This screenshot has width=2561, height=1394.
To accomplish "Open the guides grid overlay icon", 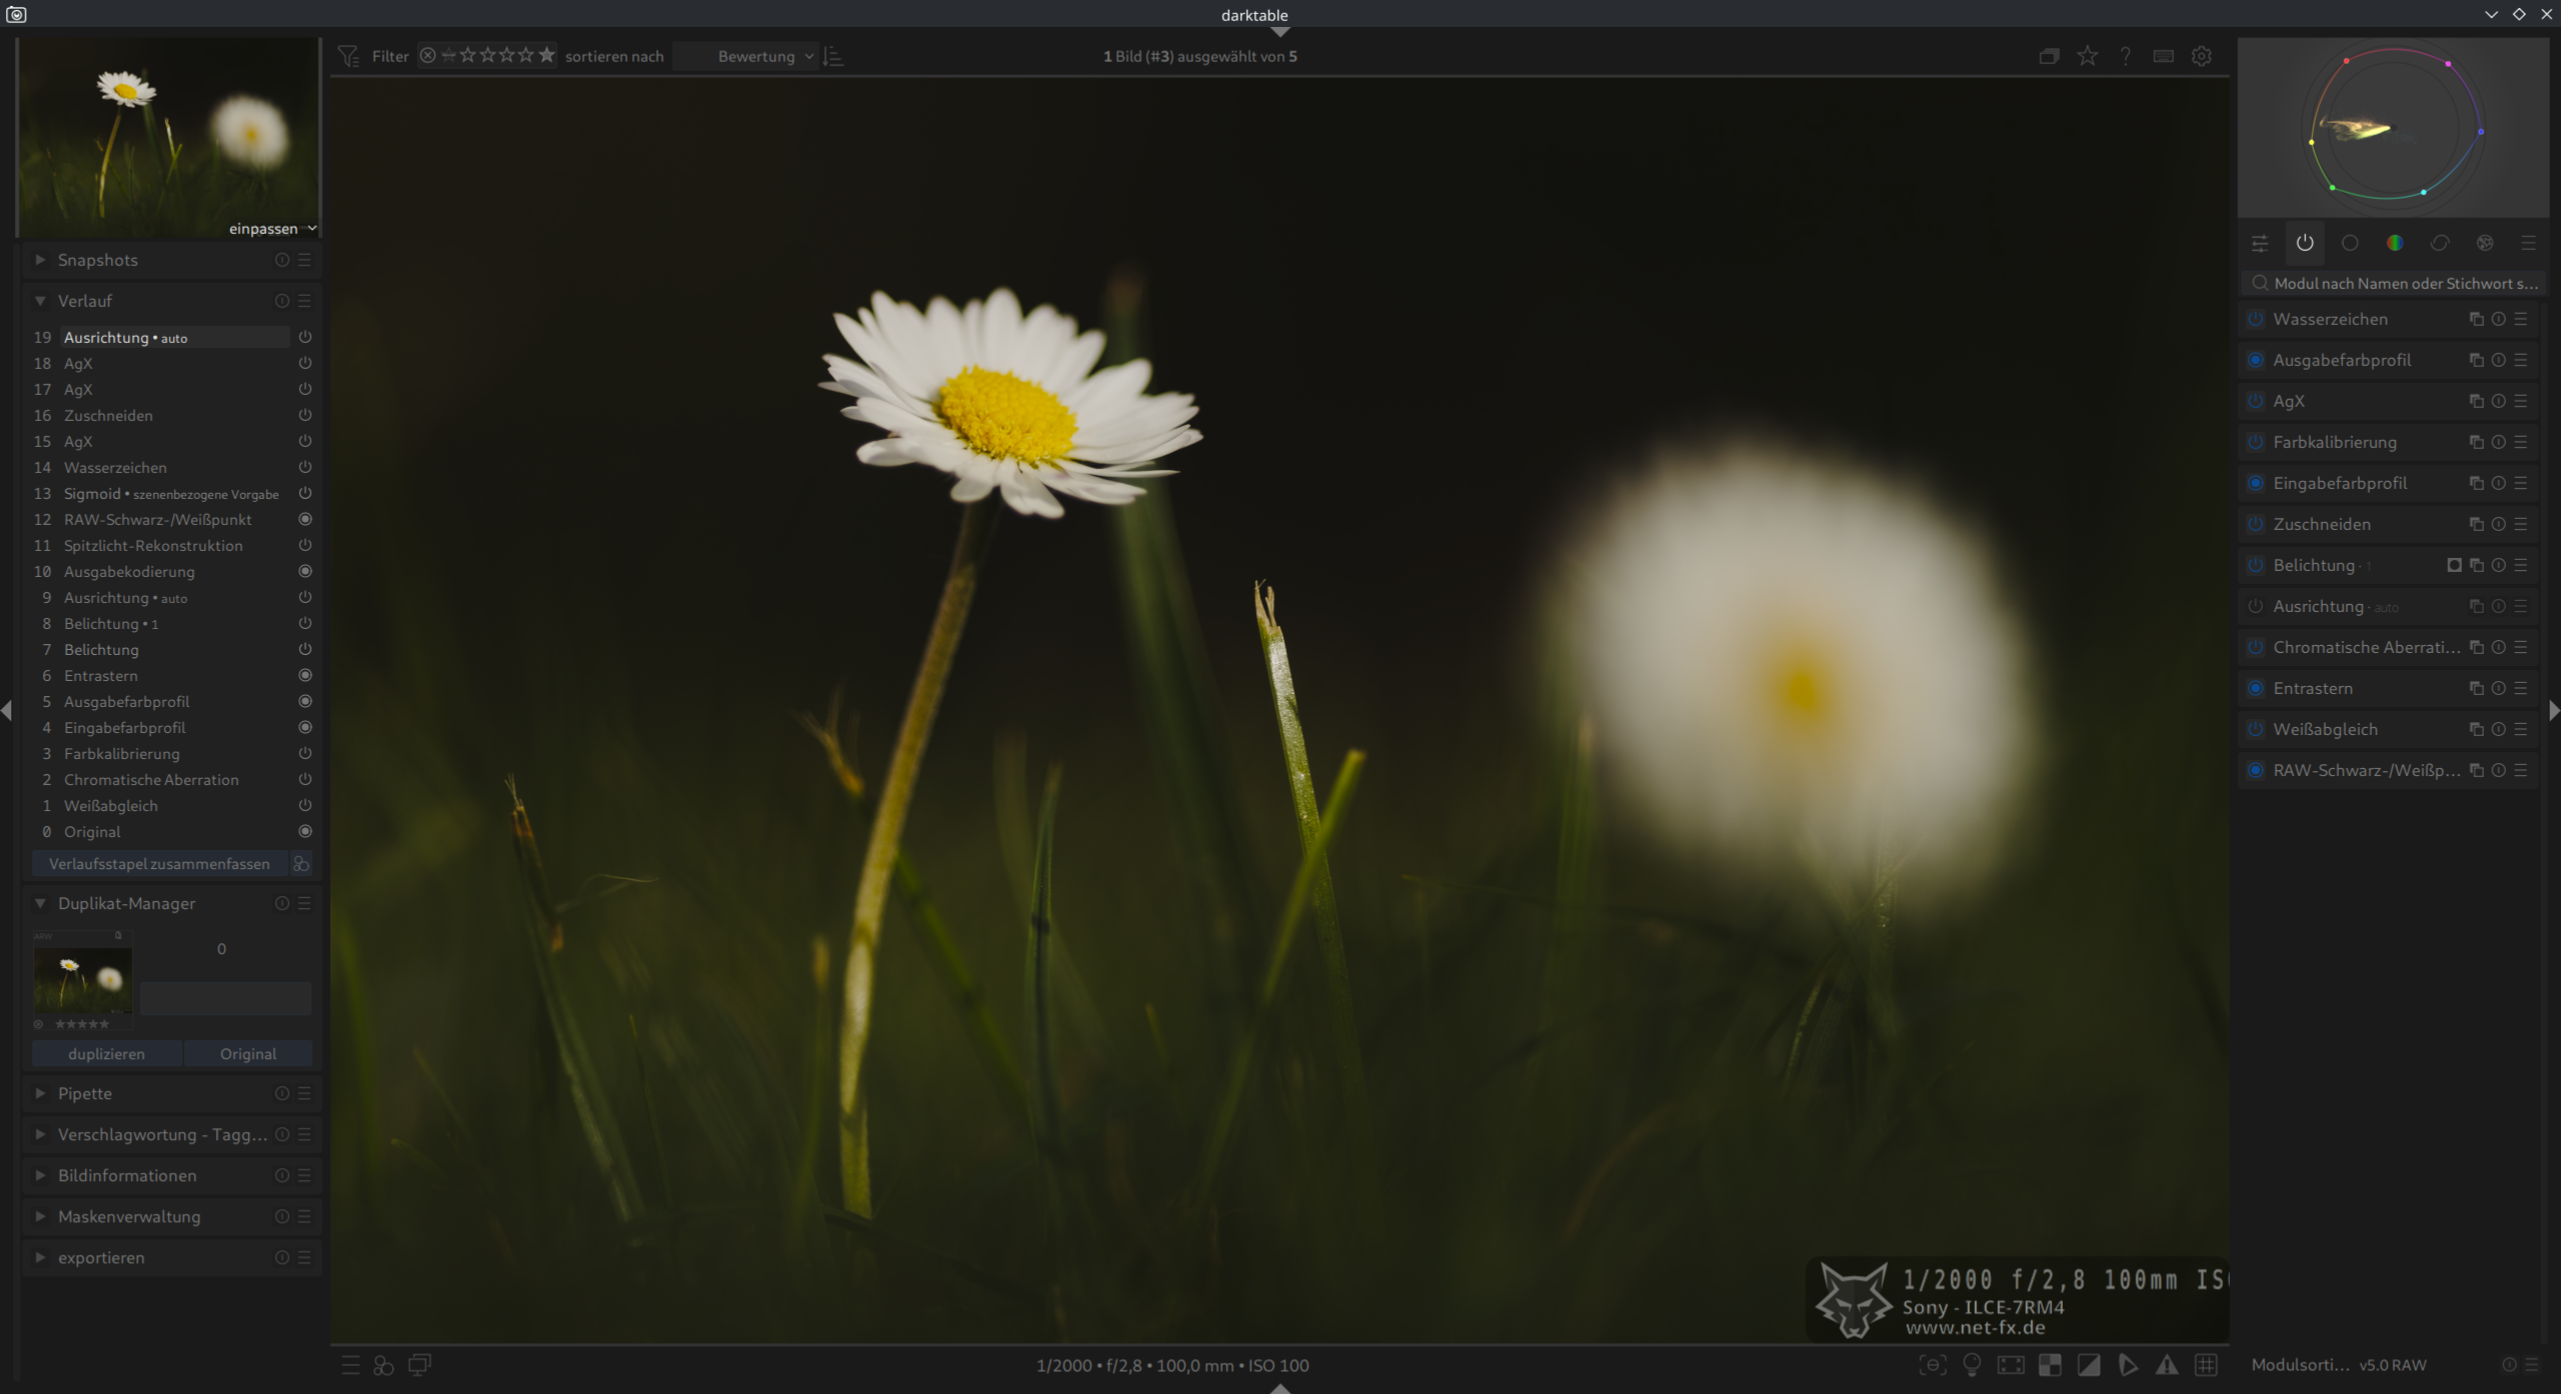I will pyautogui.click(x=2206, y=1365).
